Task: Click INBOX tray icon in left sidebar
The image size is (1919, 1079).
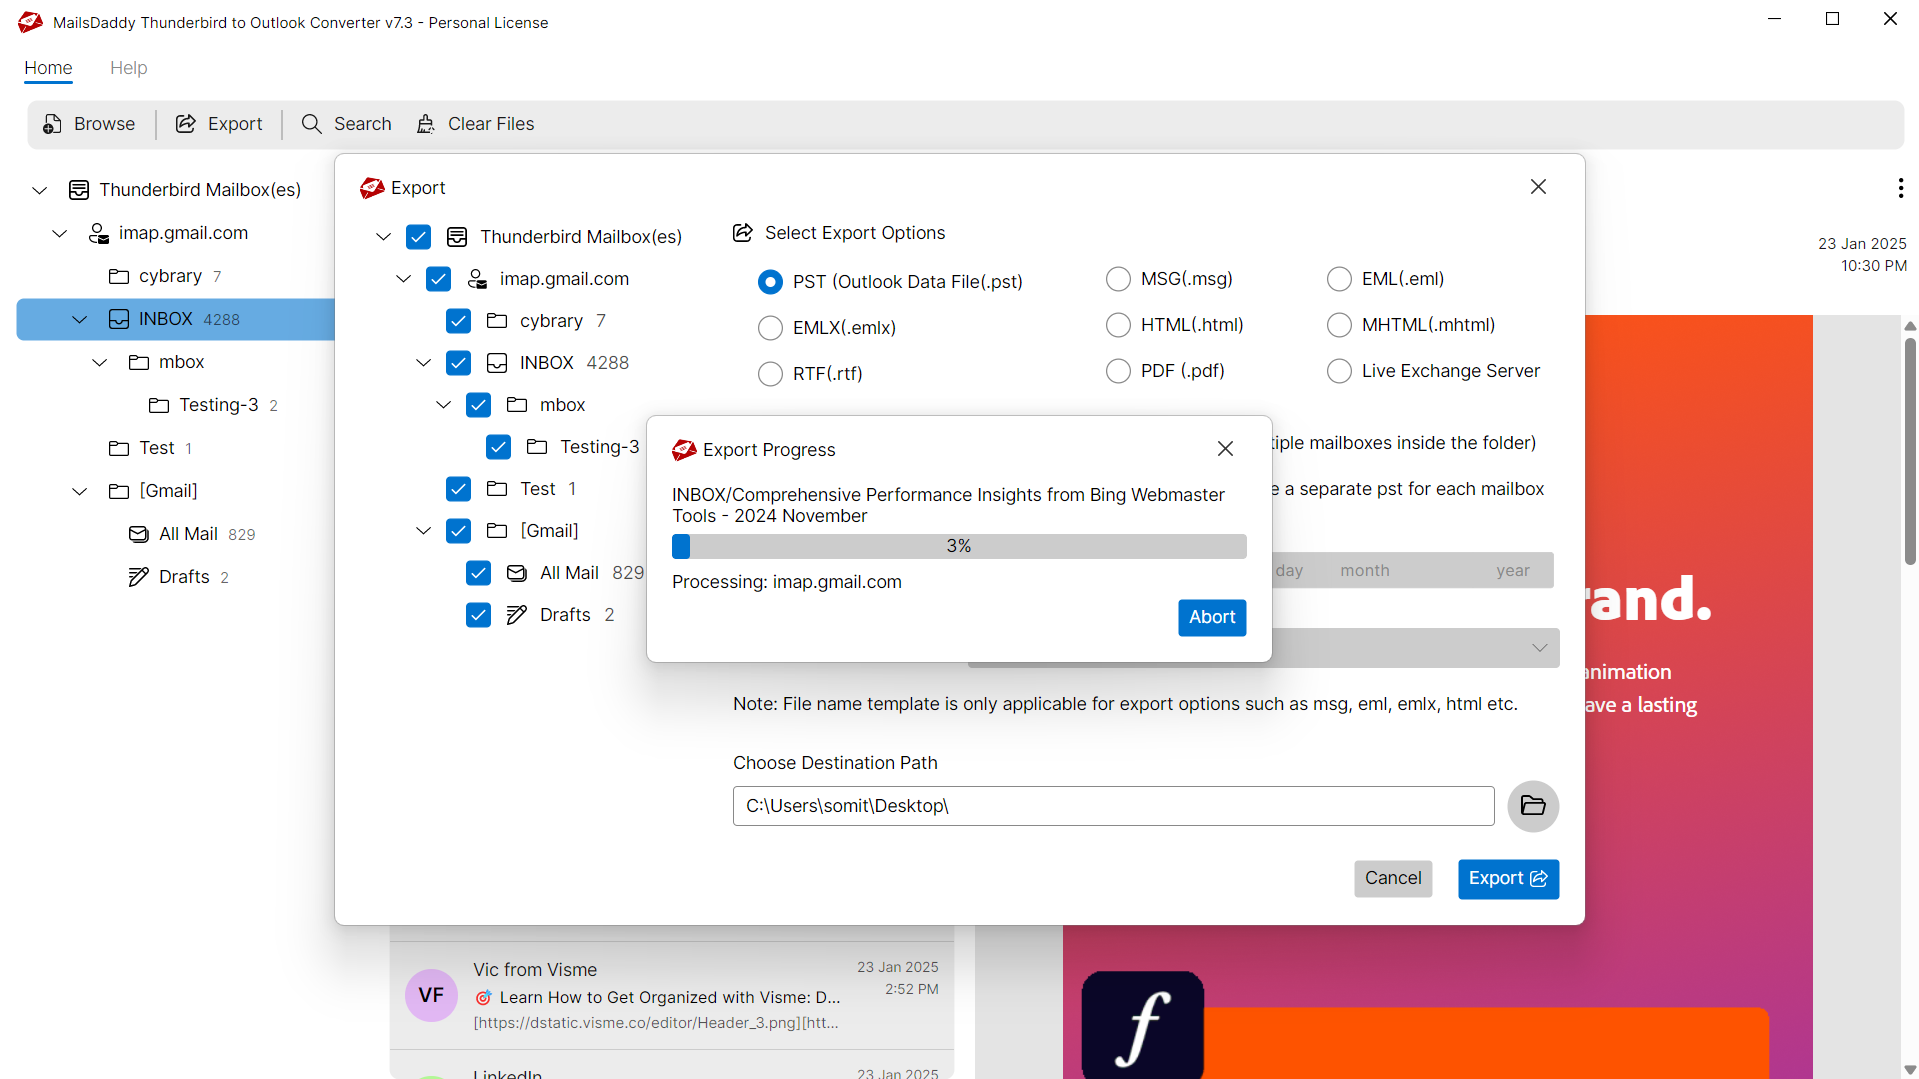Action: pyautogui.click(x=119, y=319)
